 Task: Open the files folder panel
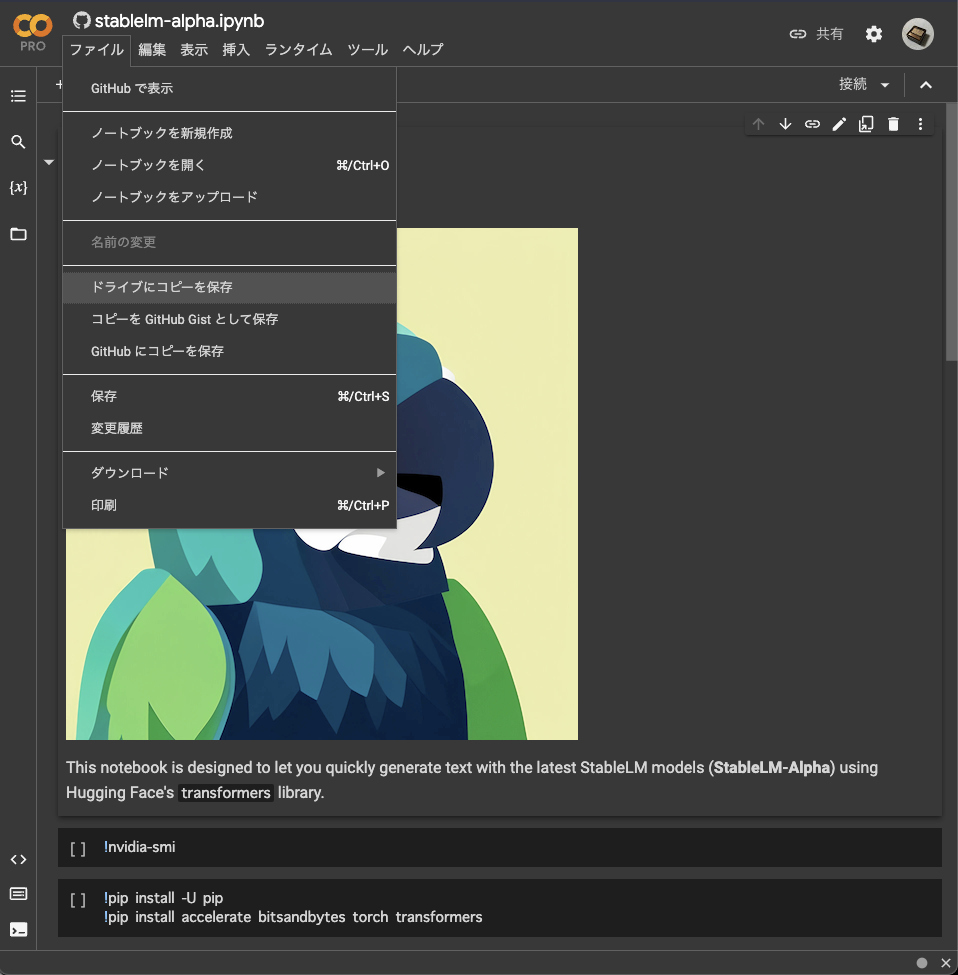click(18, 234)
